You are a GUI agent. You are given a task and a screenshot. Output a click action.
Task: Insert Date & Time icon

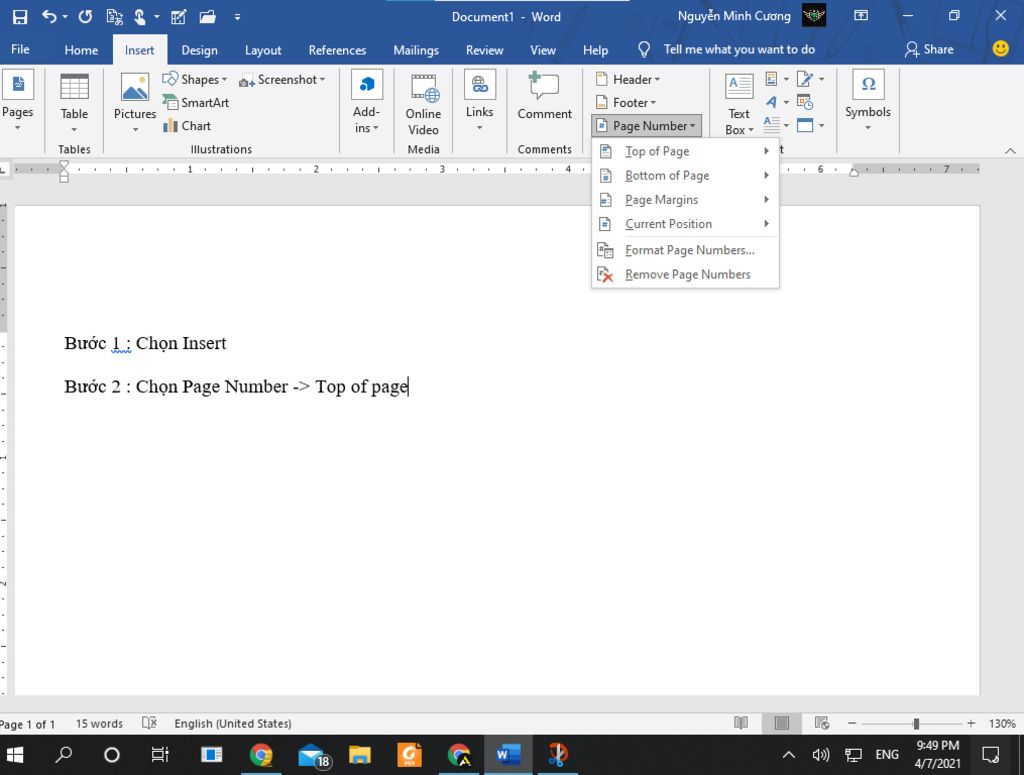click(805, 102)
